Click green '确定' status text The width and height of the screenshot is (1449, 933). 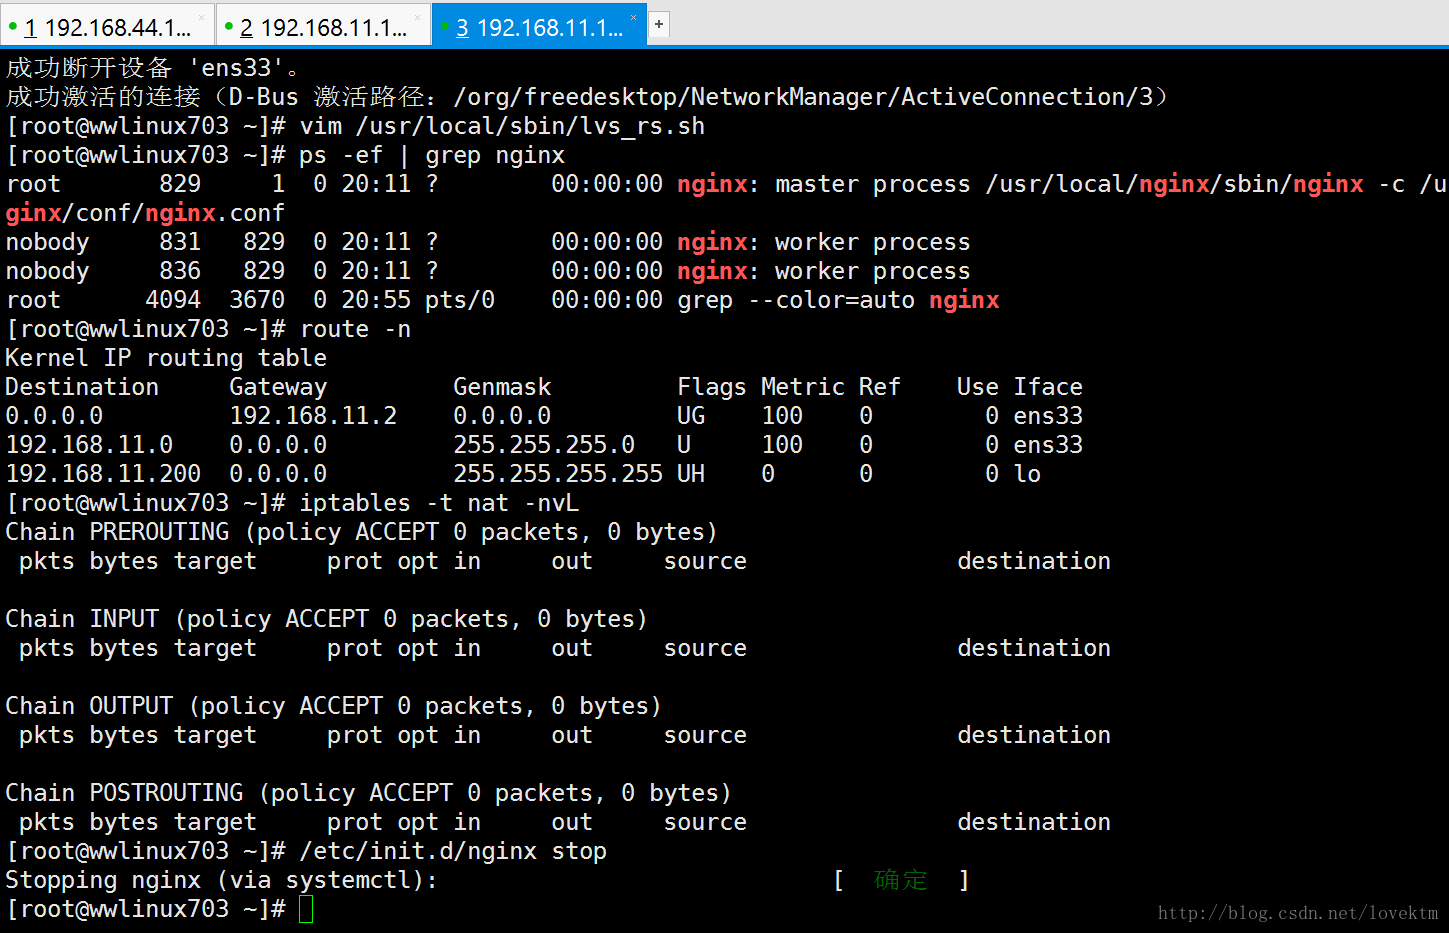click(900, 880)
